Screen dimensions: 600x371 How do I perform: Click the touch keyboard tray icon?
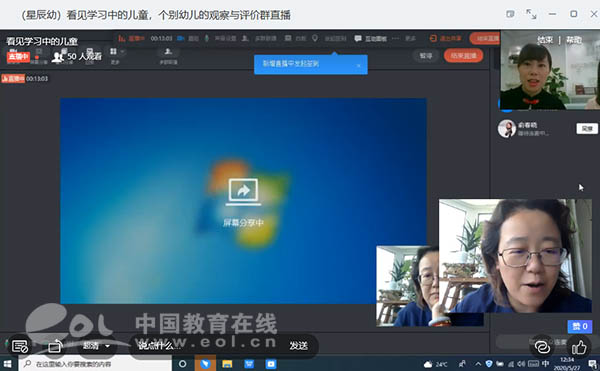tap(533, 364)
